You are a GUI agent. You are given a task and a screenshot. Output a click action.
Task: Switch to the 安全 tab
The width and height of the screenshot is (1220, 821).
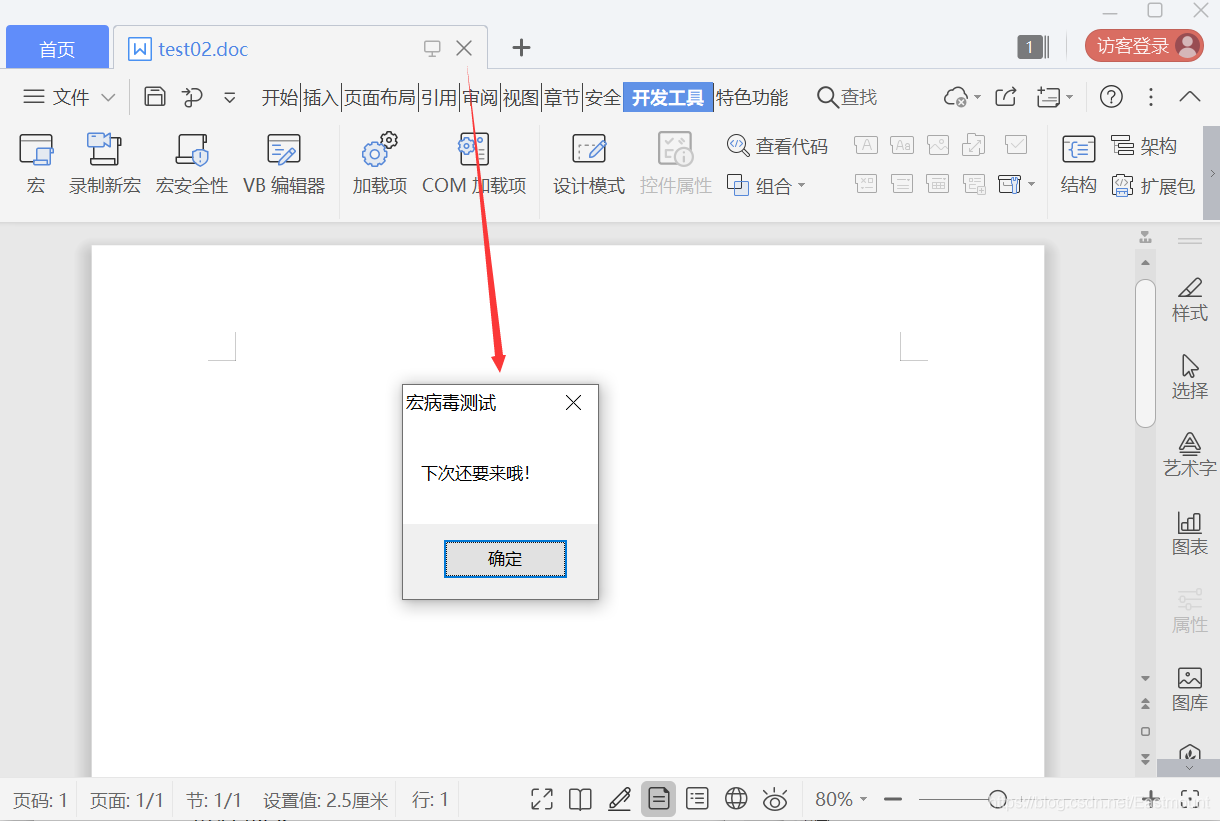click(603, 97)
